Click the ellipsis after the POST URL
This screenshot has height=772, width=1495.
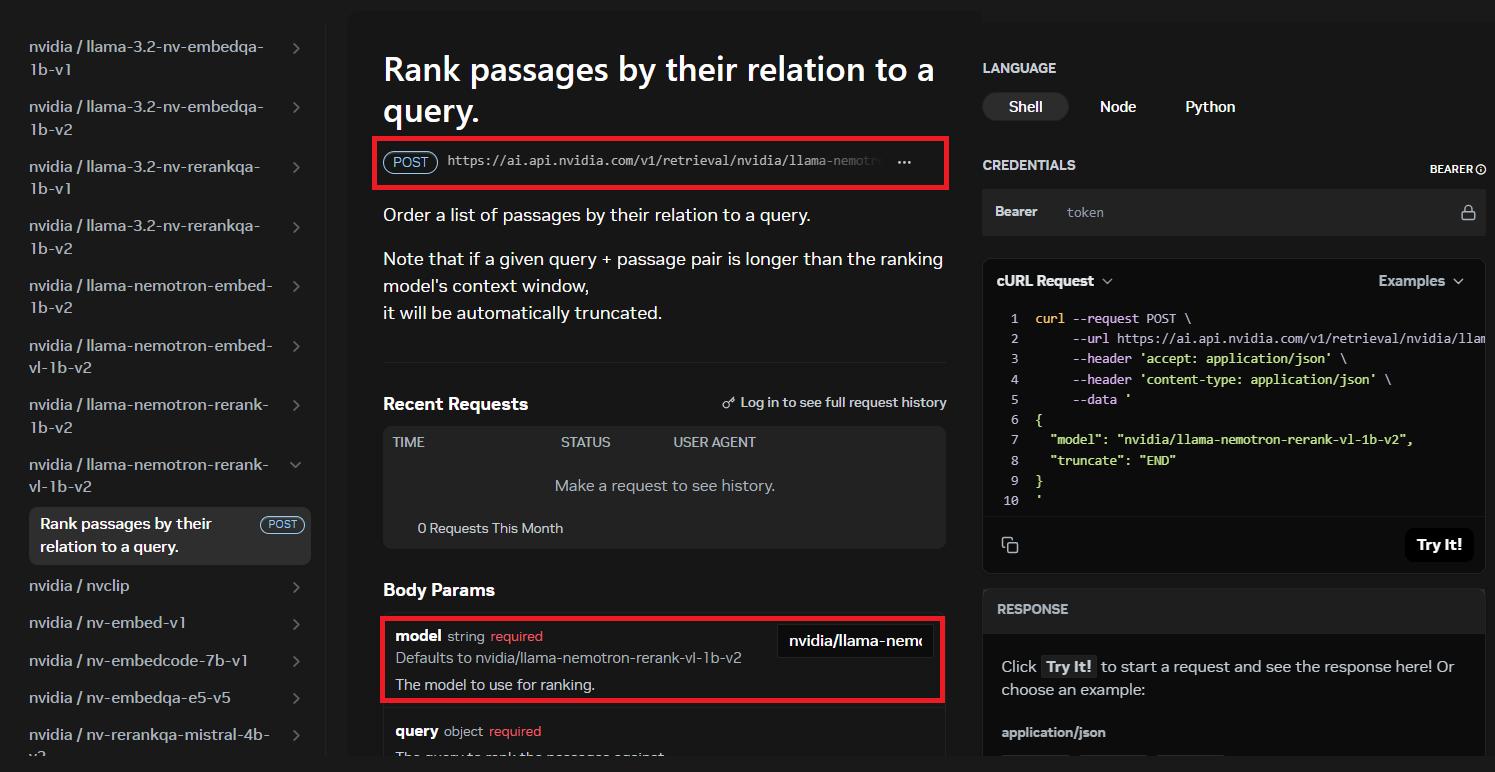(904, 162)
